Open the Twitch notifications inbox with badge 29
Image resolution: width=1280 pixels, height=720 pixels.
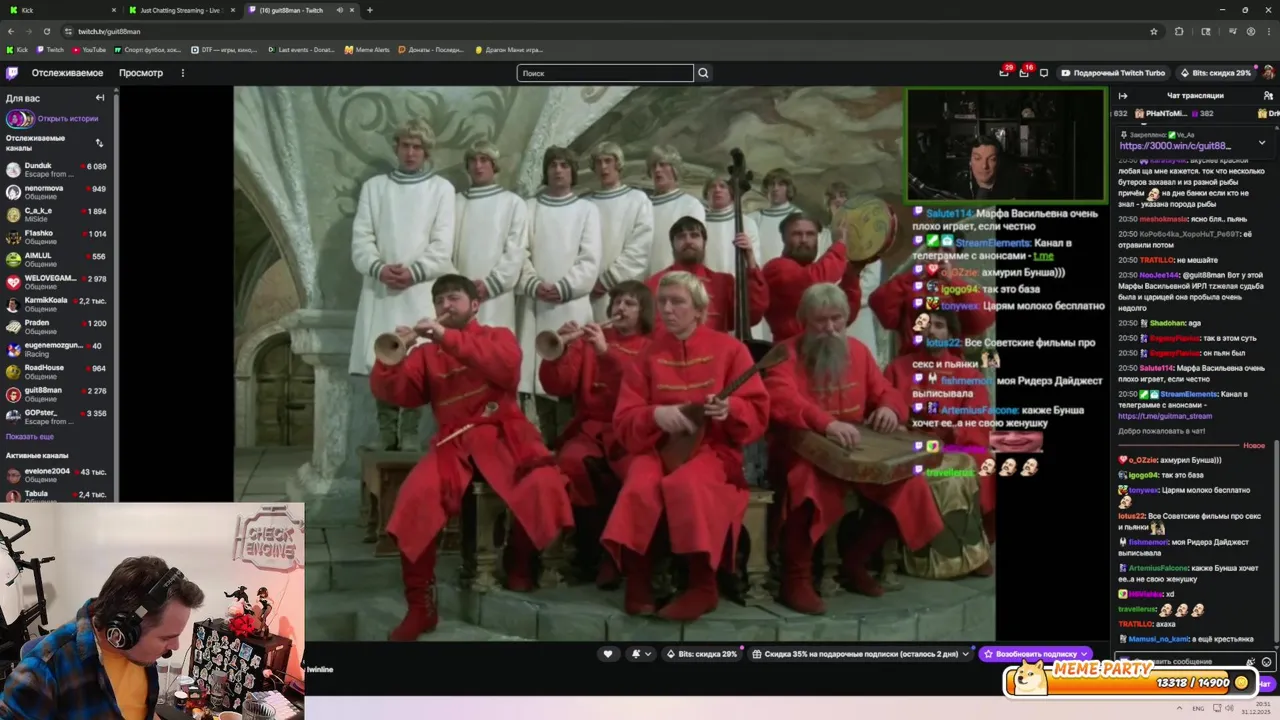tap(1004, 72)
